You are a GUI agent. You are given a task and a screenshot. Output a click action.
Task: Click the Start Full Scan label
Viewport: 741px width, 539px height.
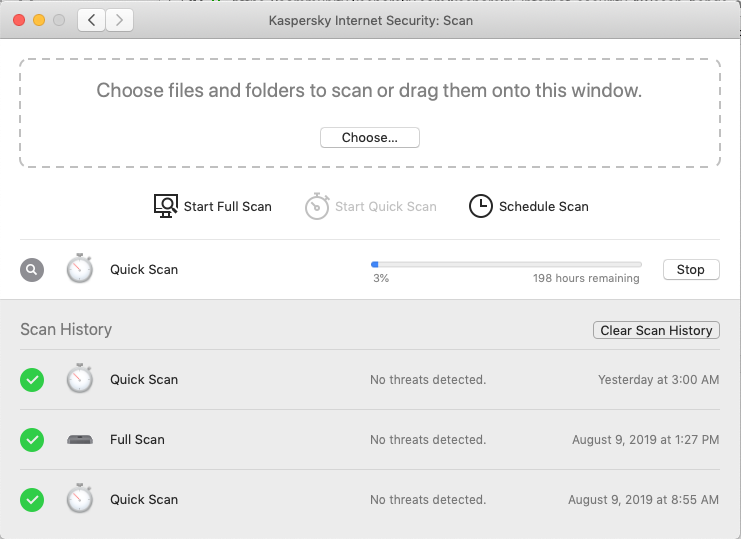tap(227, 207)
